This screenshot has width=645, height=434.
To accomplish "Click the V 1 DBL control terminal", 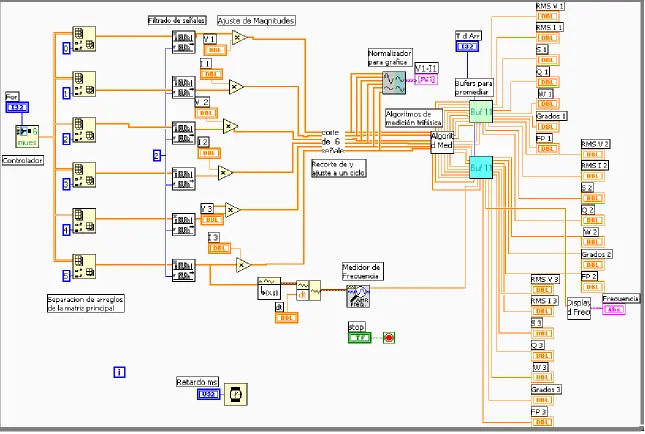I will click(215, 50).
